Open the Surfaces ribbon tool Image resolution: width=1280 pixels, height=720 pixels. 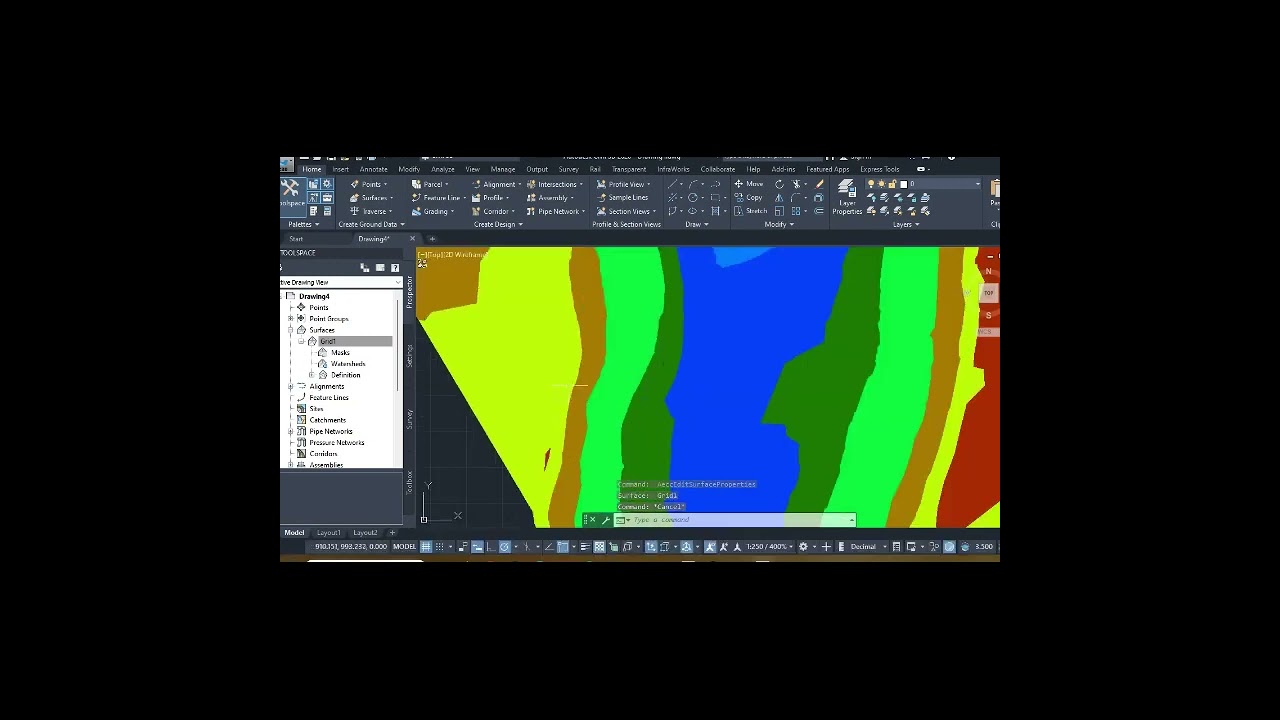point(372,198)
